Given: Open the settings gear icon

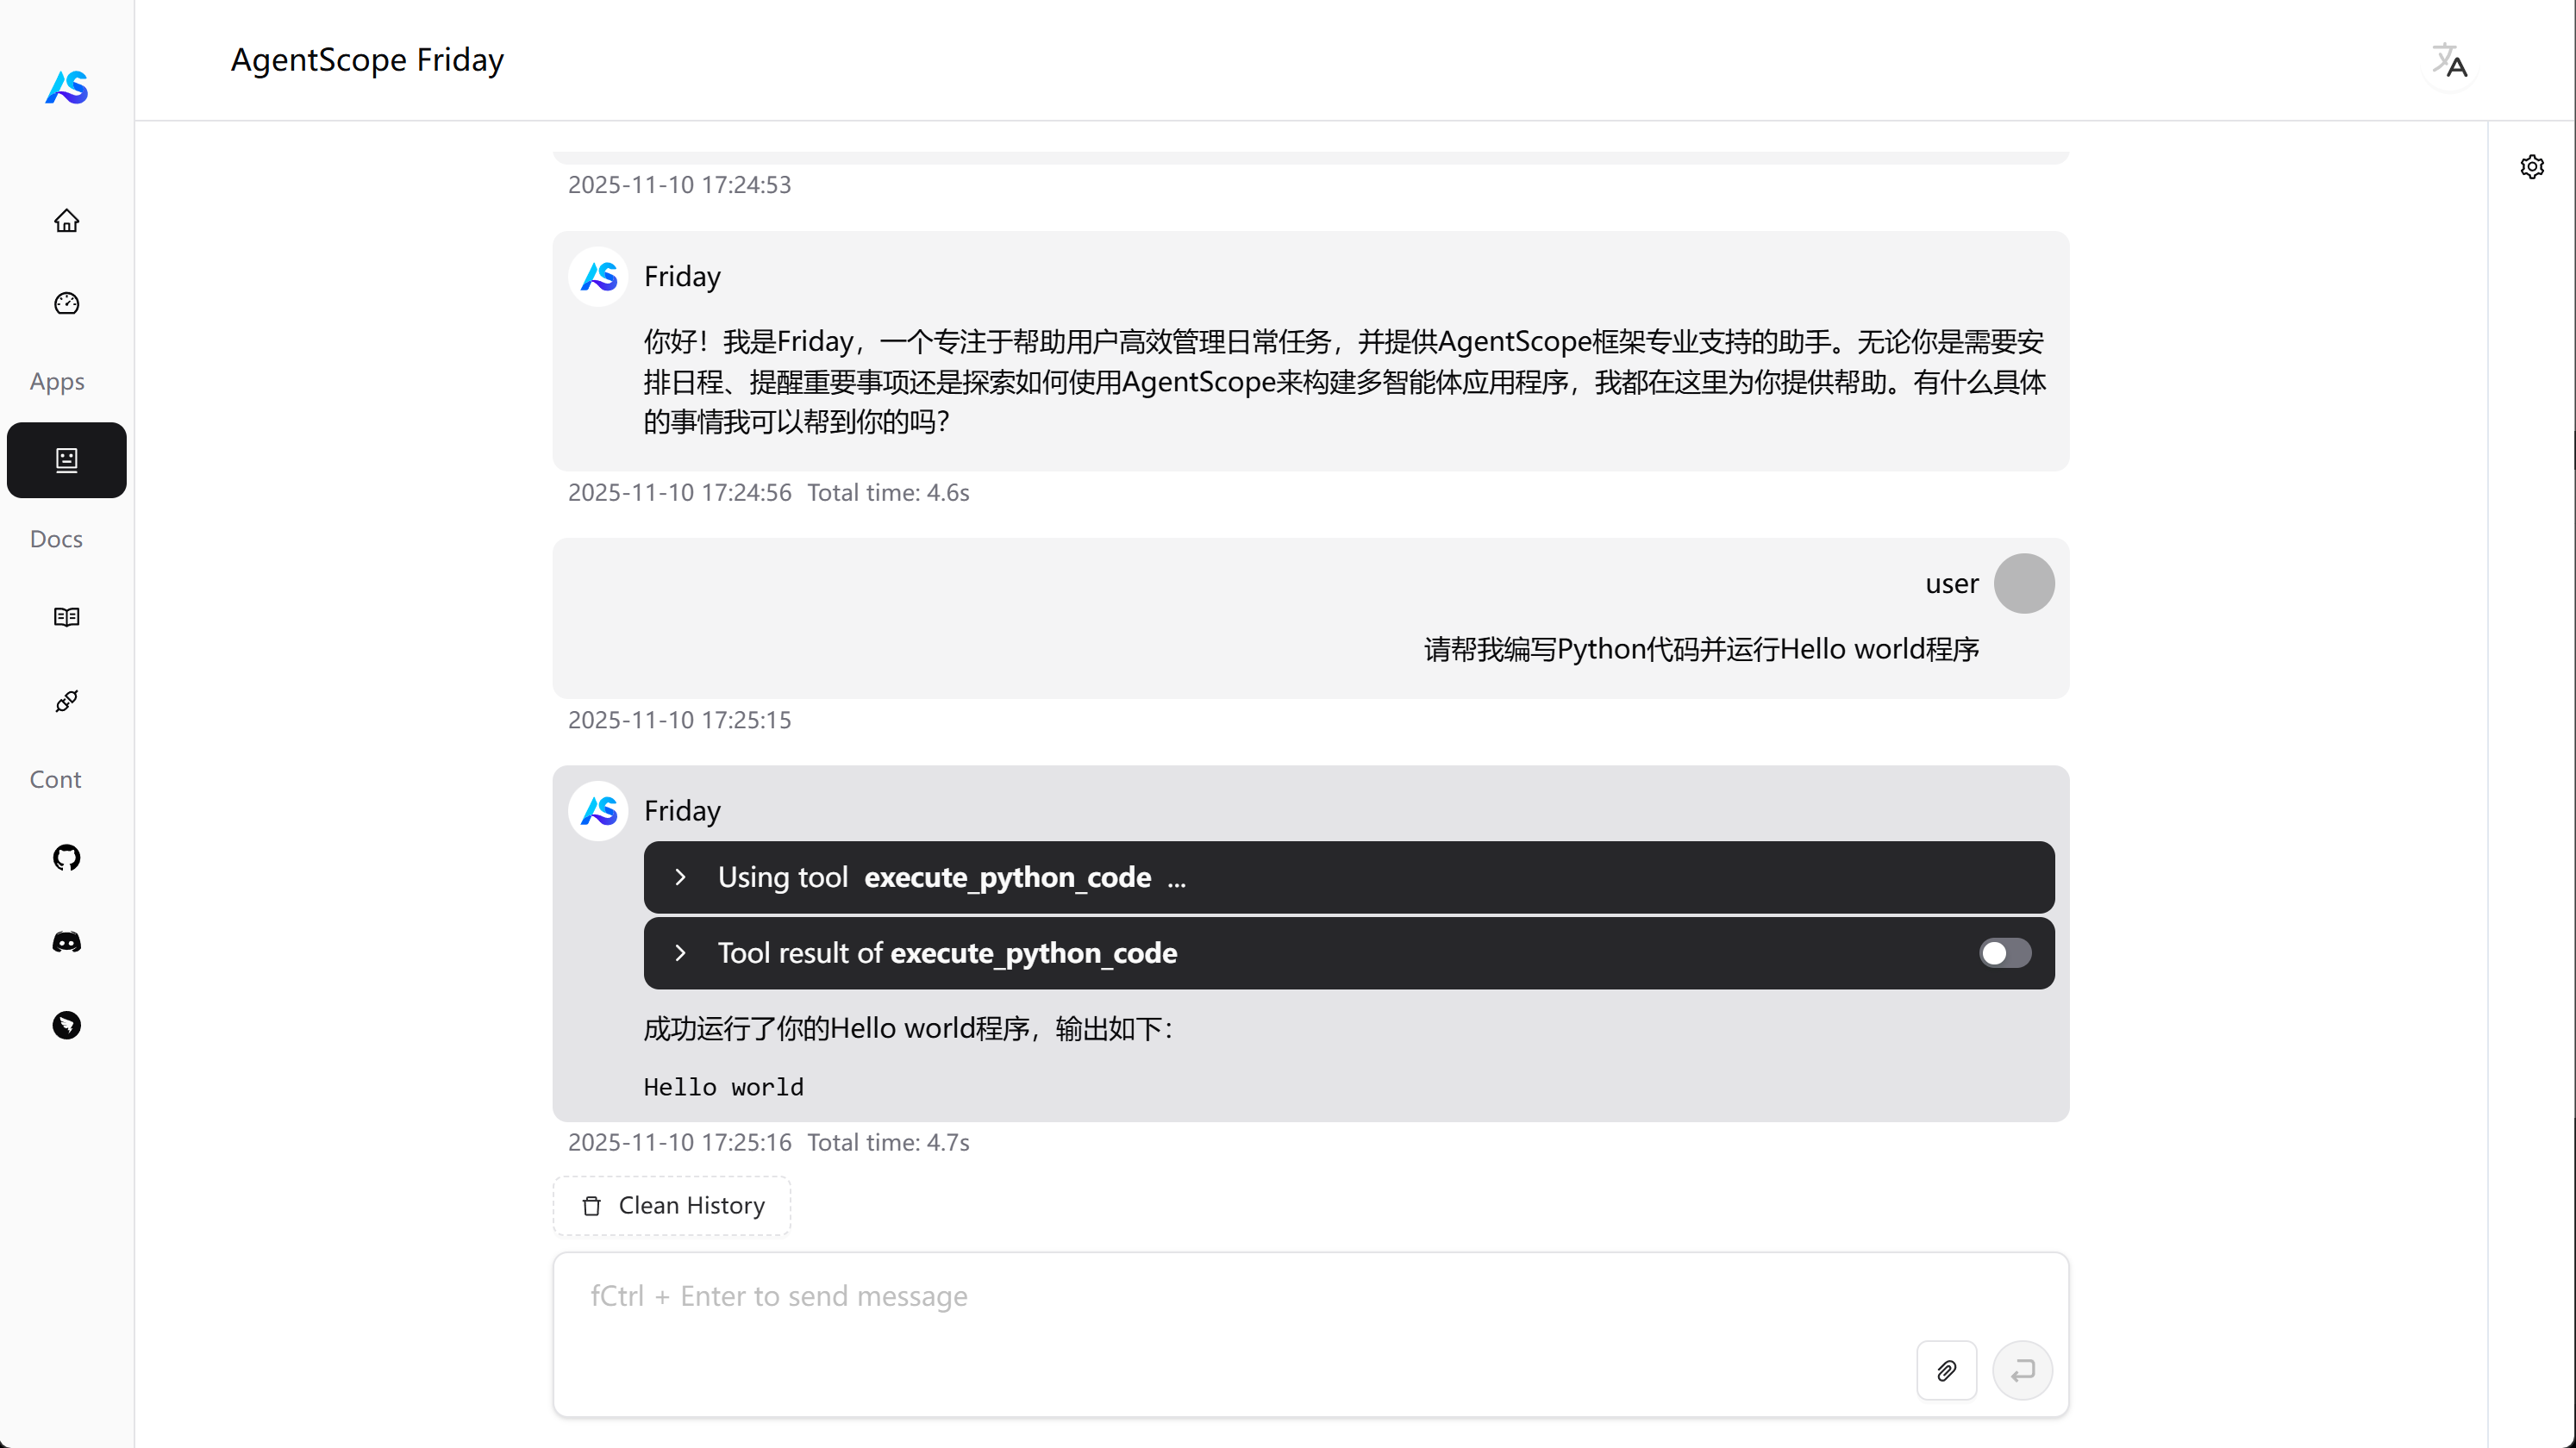Looking at the screenshot, I should pyautogui.click(x=2532, y=166).
